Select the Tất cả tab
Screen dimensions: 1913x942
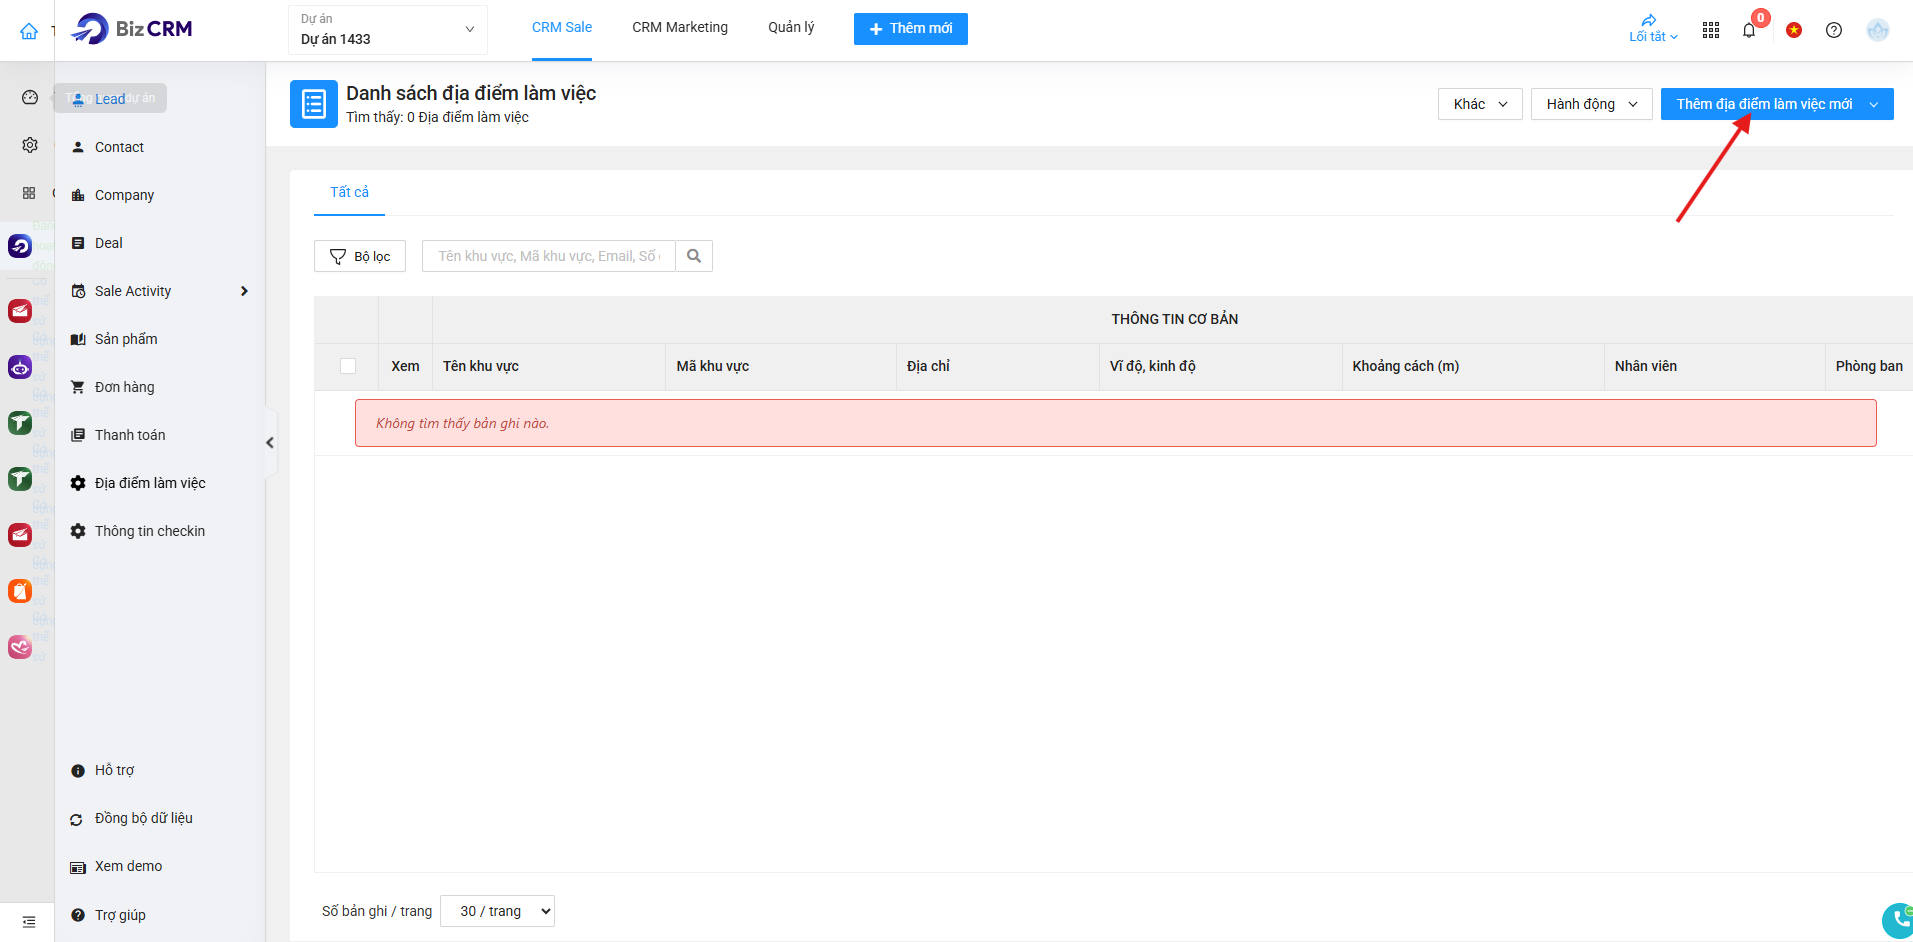tap(350, 192)
